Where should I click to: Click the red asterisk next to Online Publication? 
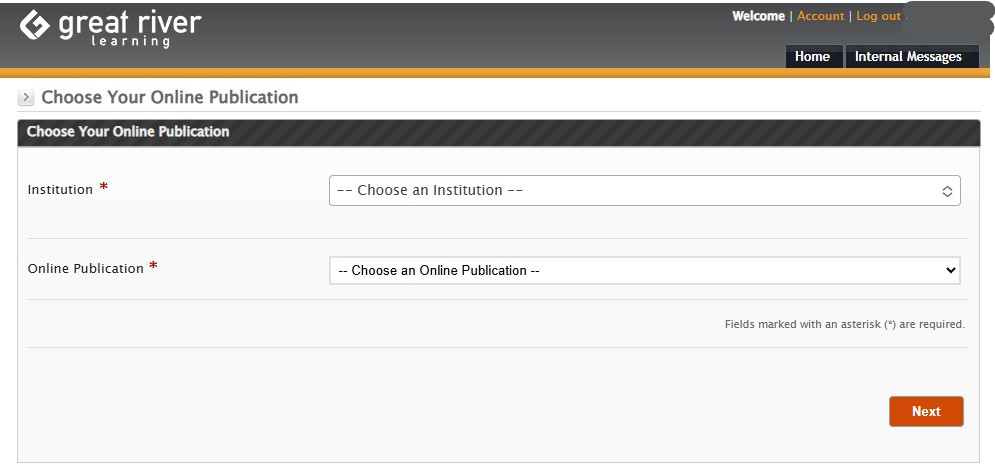153,266
